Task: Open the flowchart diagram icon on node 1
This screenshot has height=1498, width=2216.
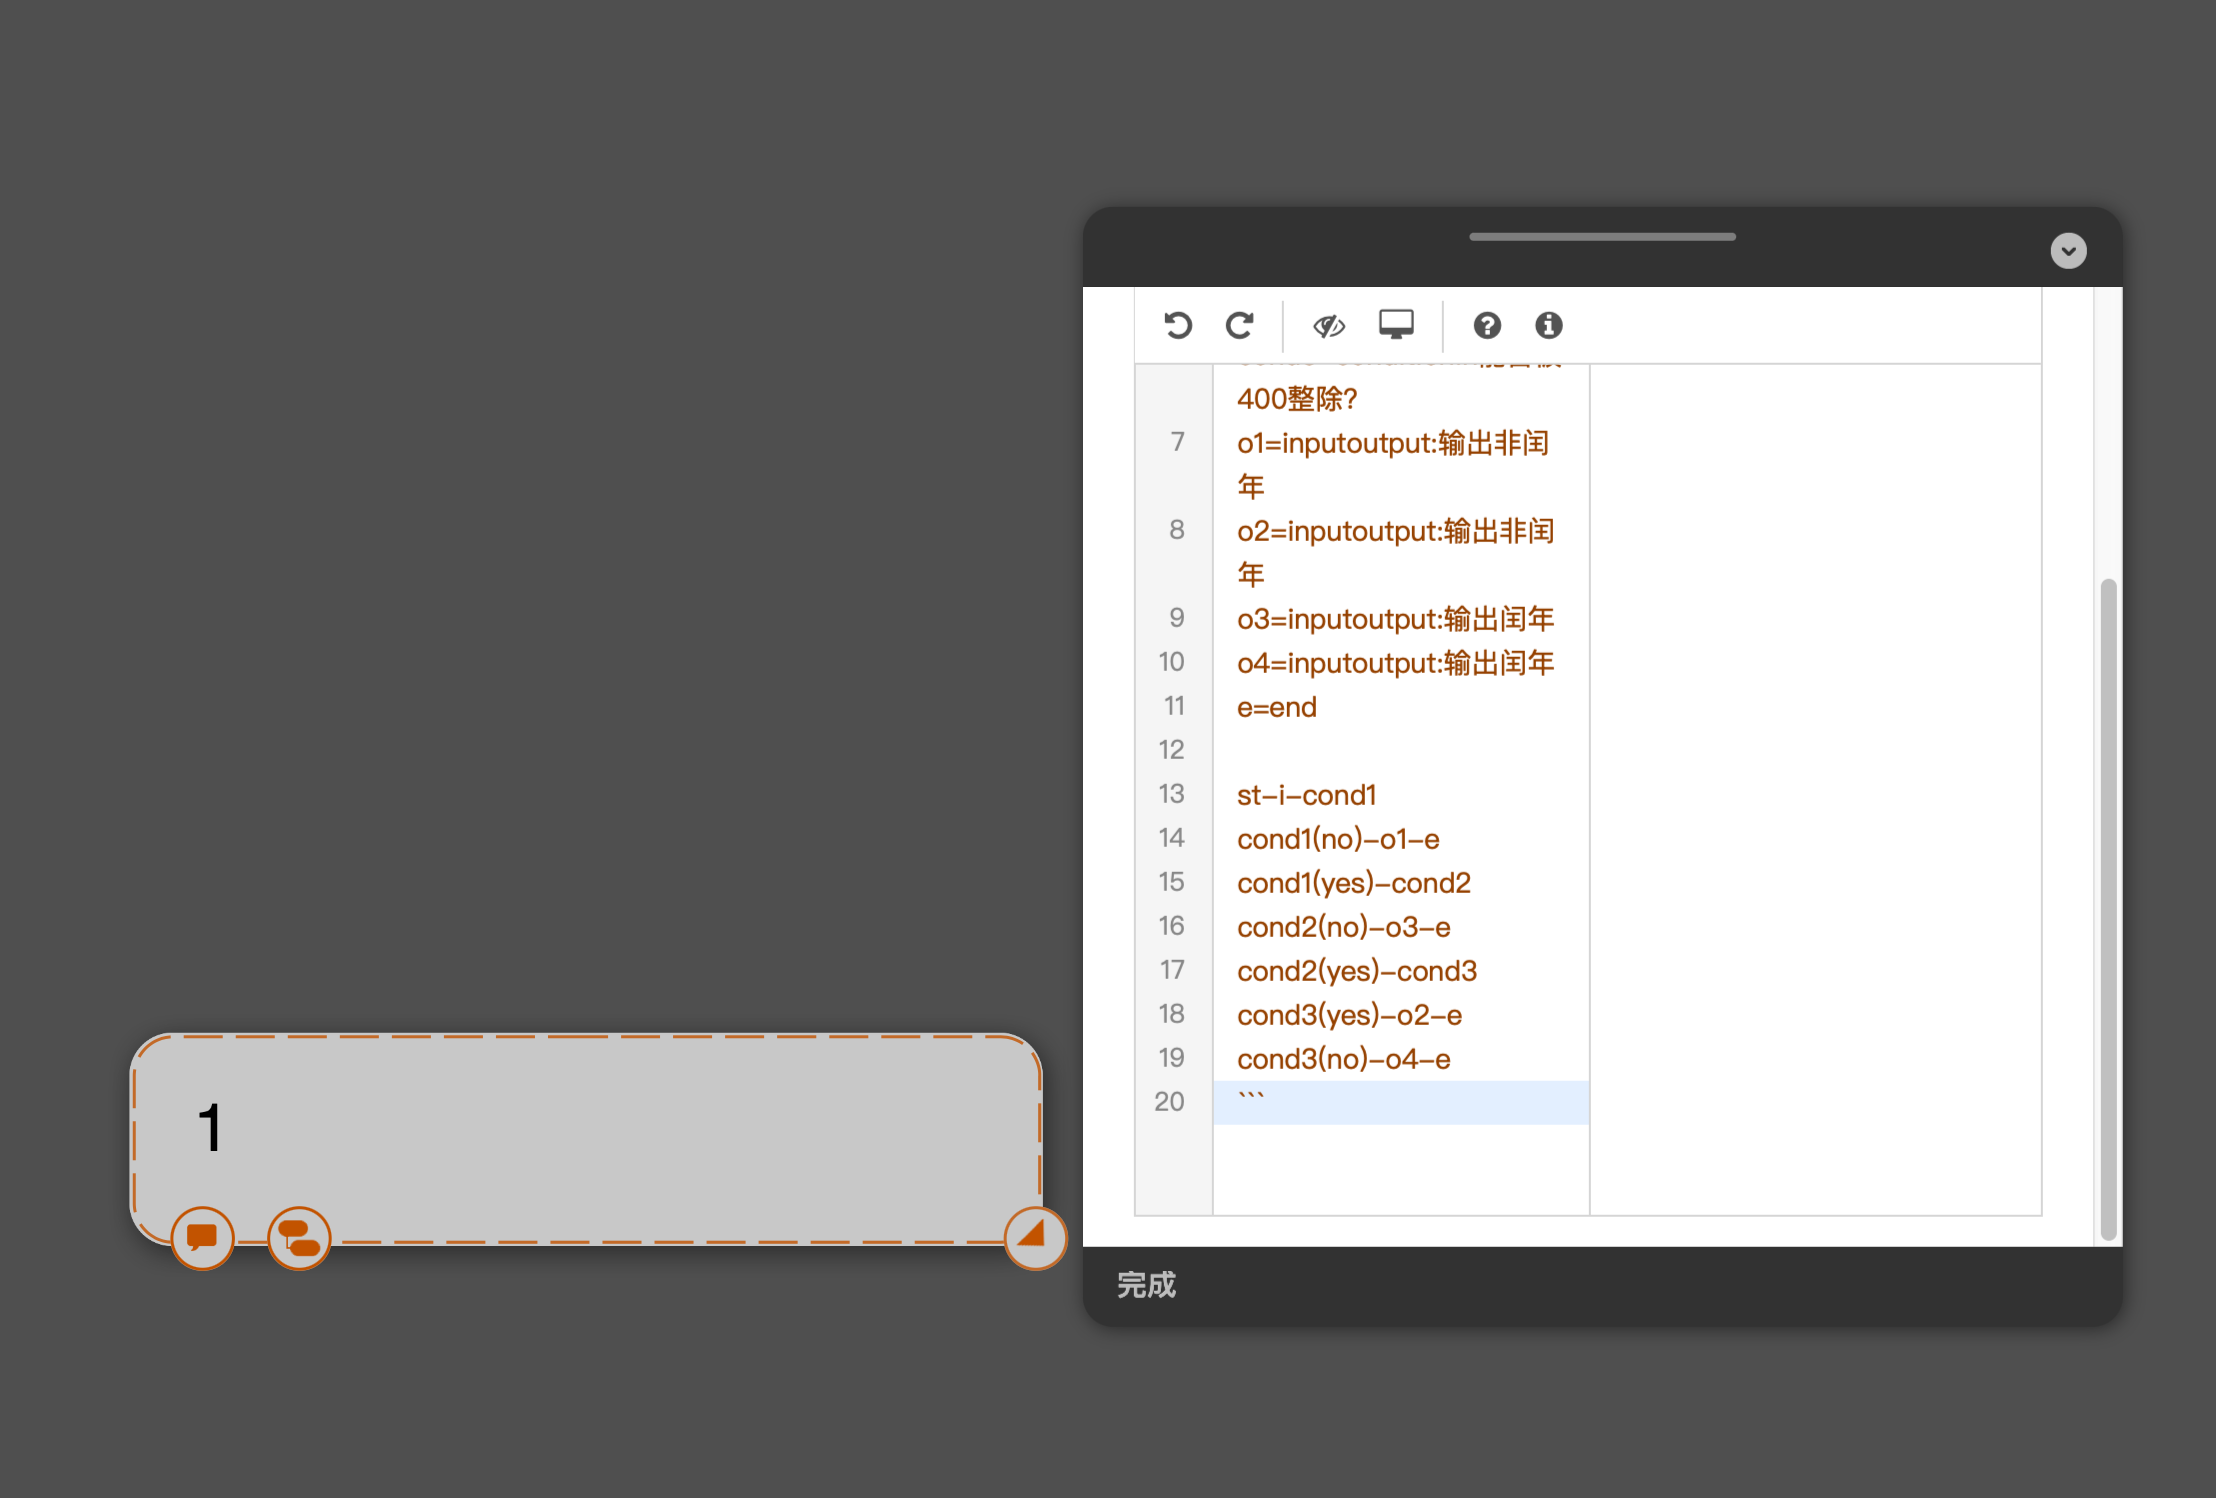Action: click(x=299, y=1238)
